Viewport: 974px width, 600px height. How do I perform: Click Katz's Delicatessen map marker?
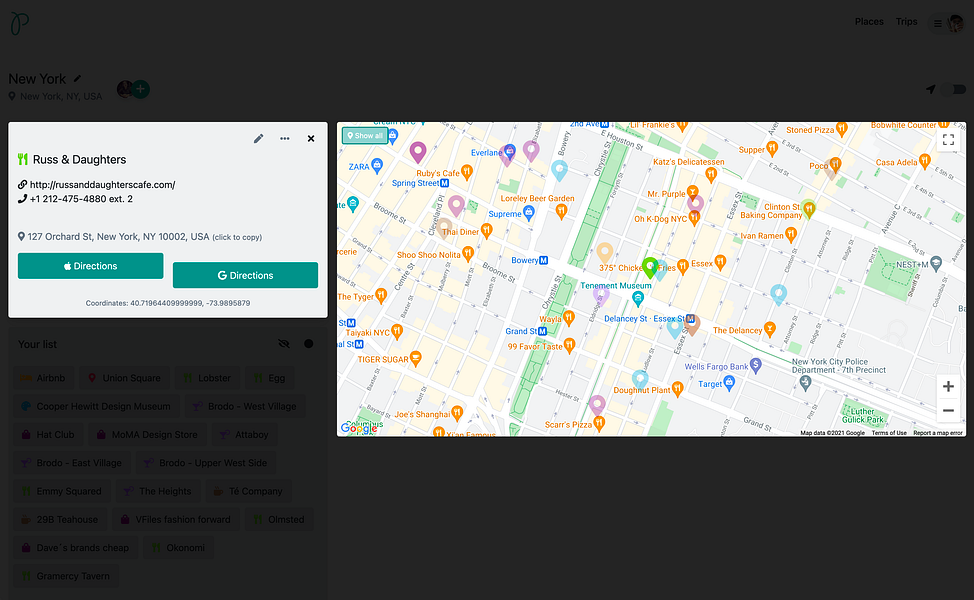[711, 175]
